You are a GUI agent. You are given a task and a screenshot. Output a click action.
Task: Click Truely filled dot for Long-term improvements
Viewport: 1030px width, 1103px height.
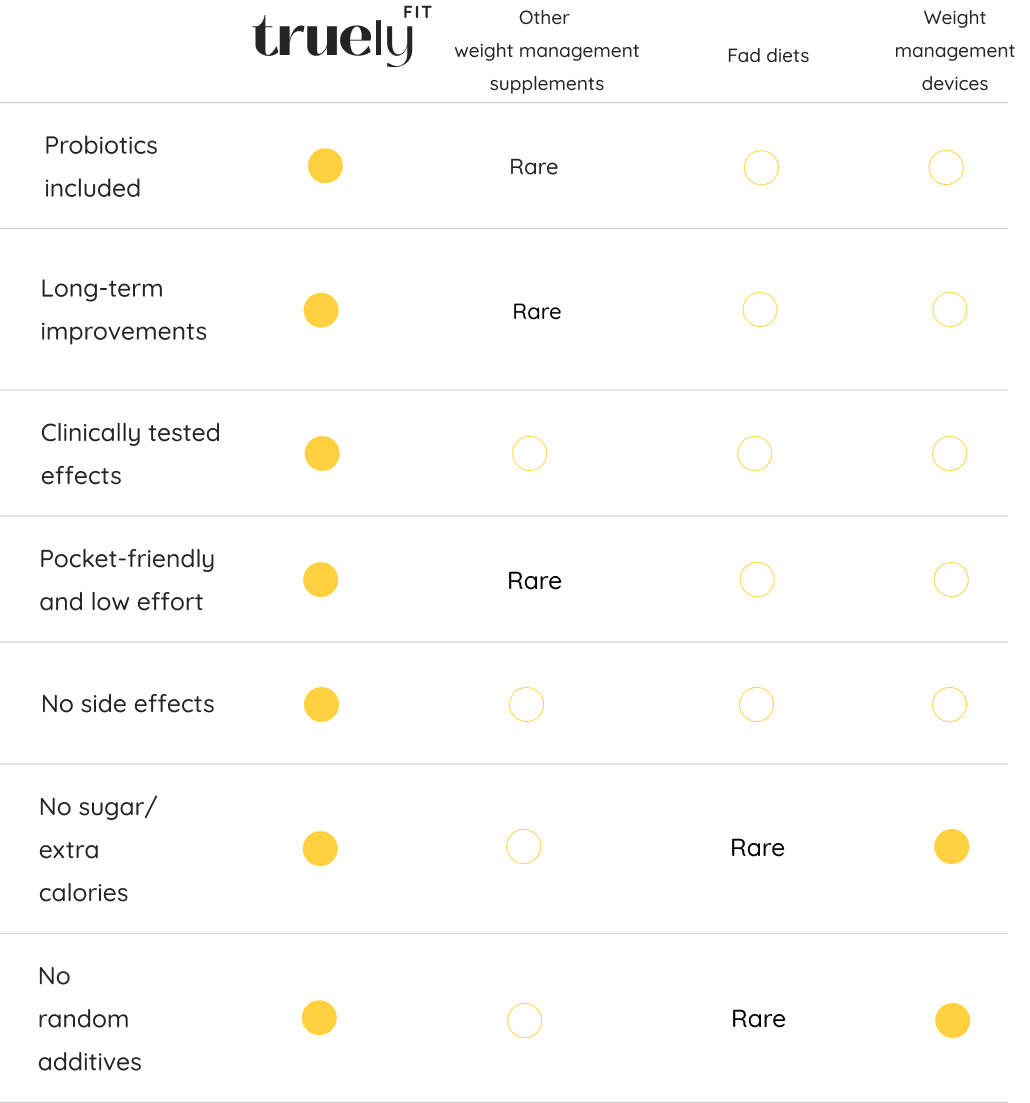click(321, 310)
